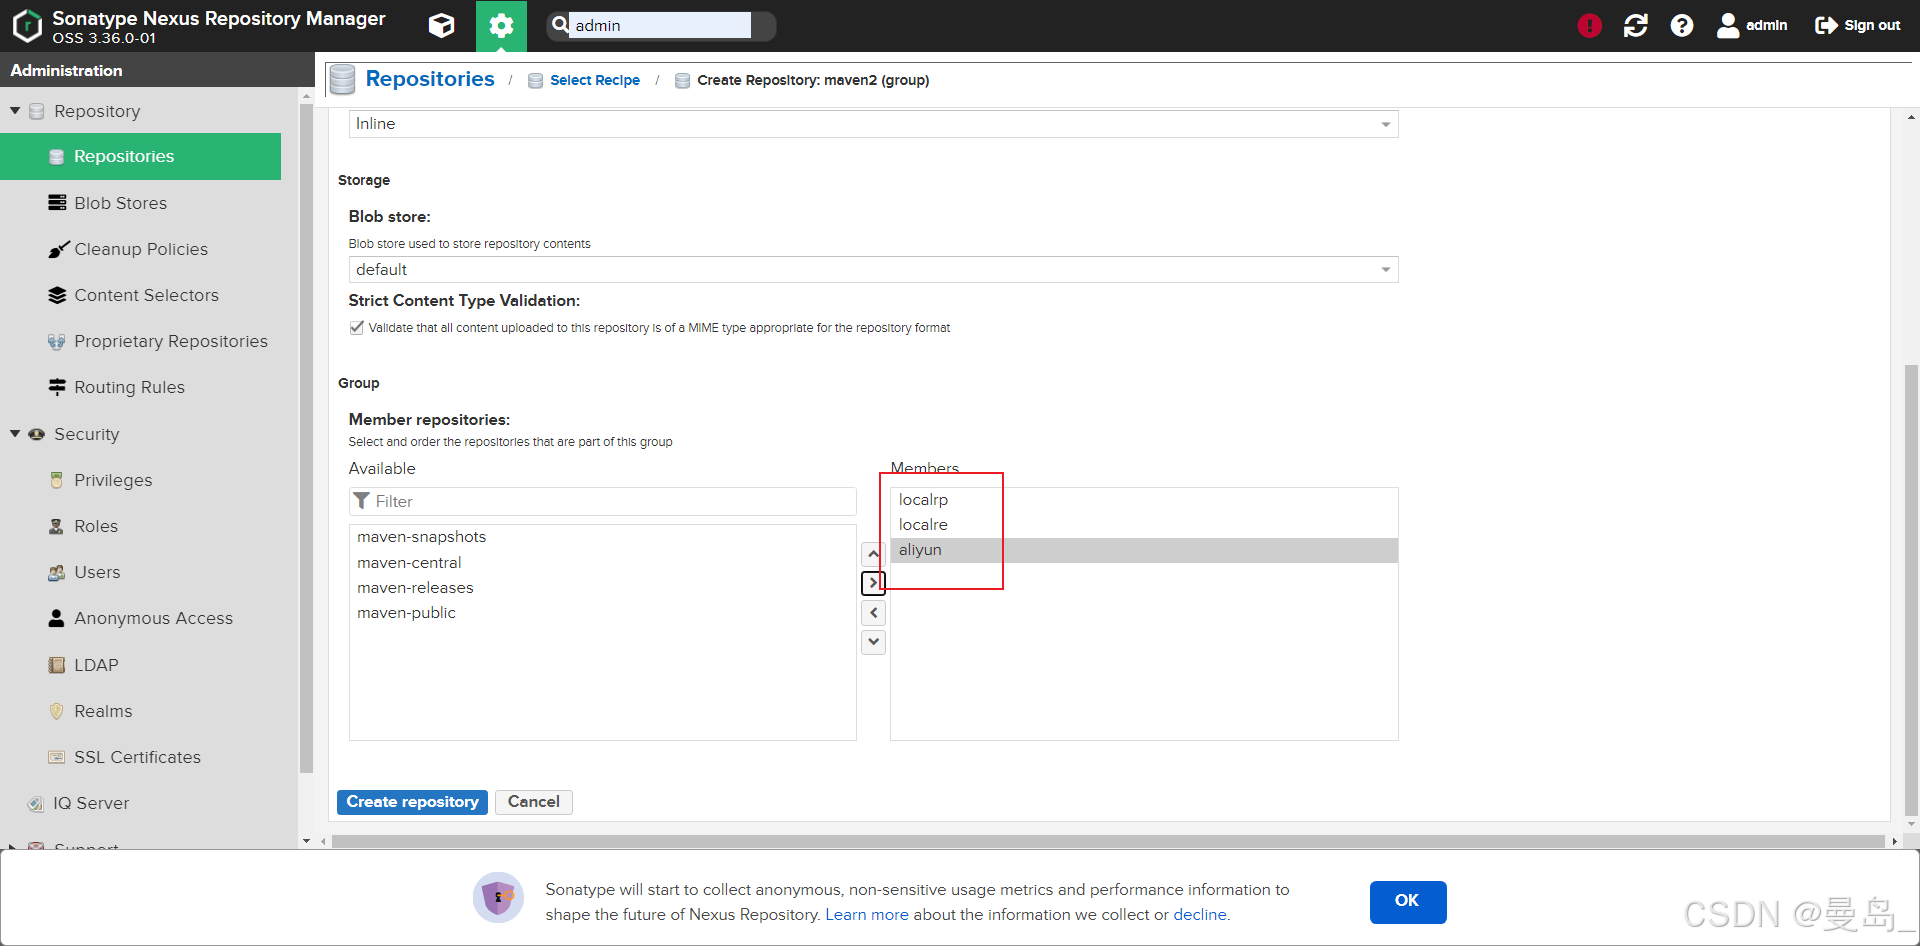
Task: Click the sidebar vertical scrollbar
Action: pyautogui.click(x=306, y=437)
